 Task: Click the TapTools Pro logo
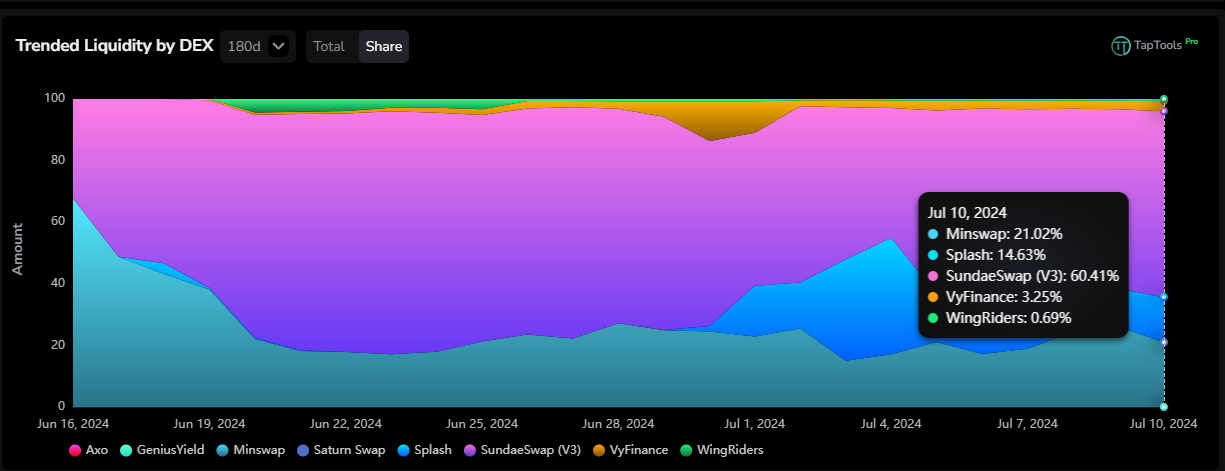pos(1154,45)
